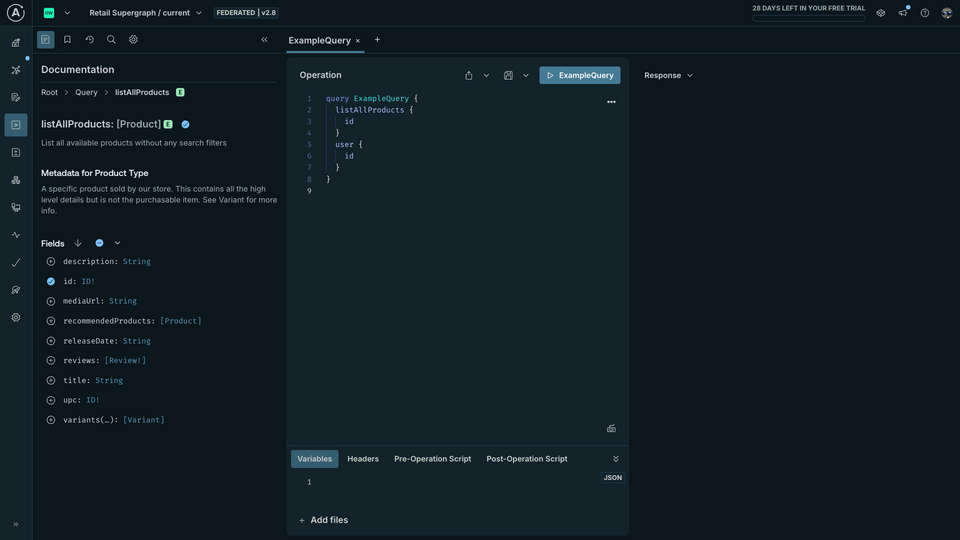Add the upc field to query
Viewport: 960px width, 540px height.
click(51, 400)
